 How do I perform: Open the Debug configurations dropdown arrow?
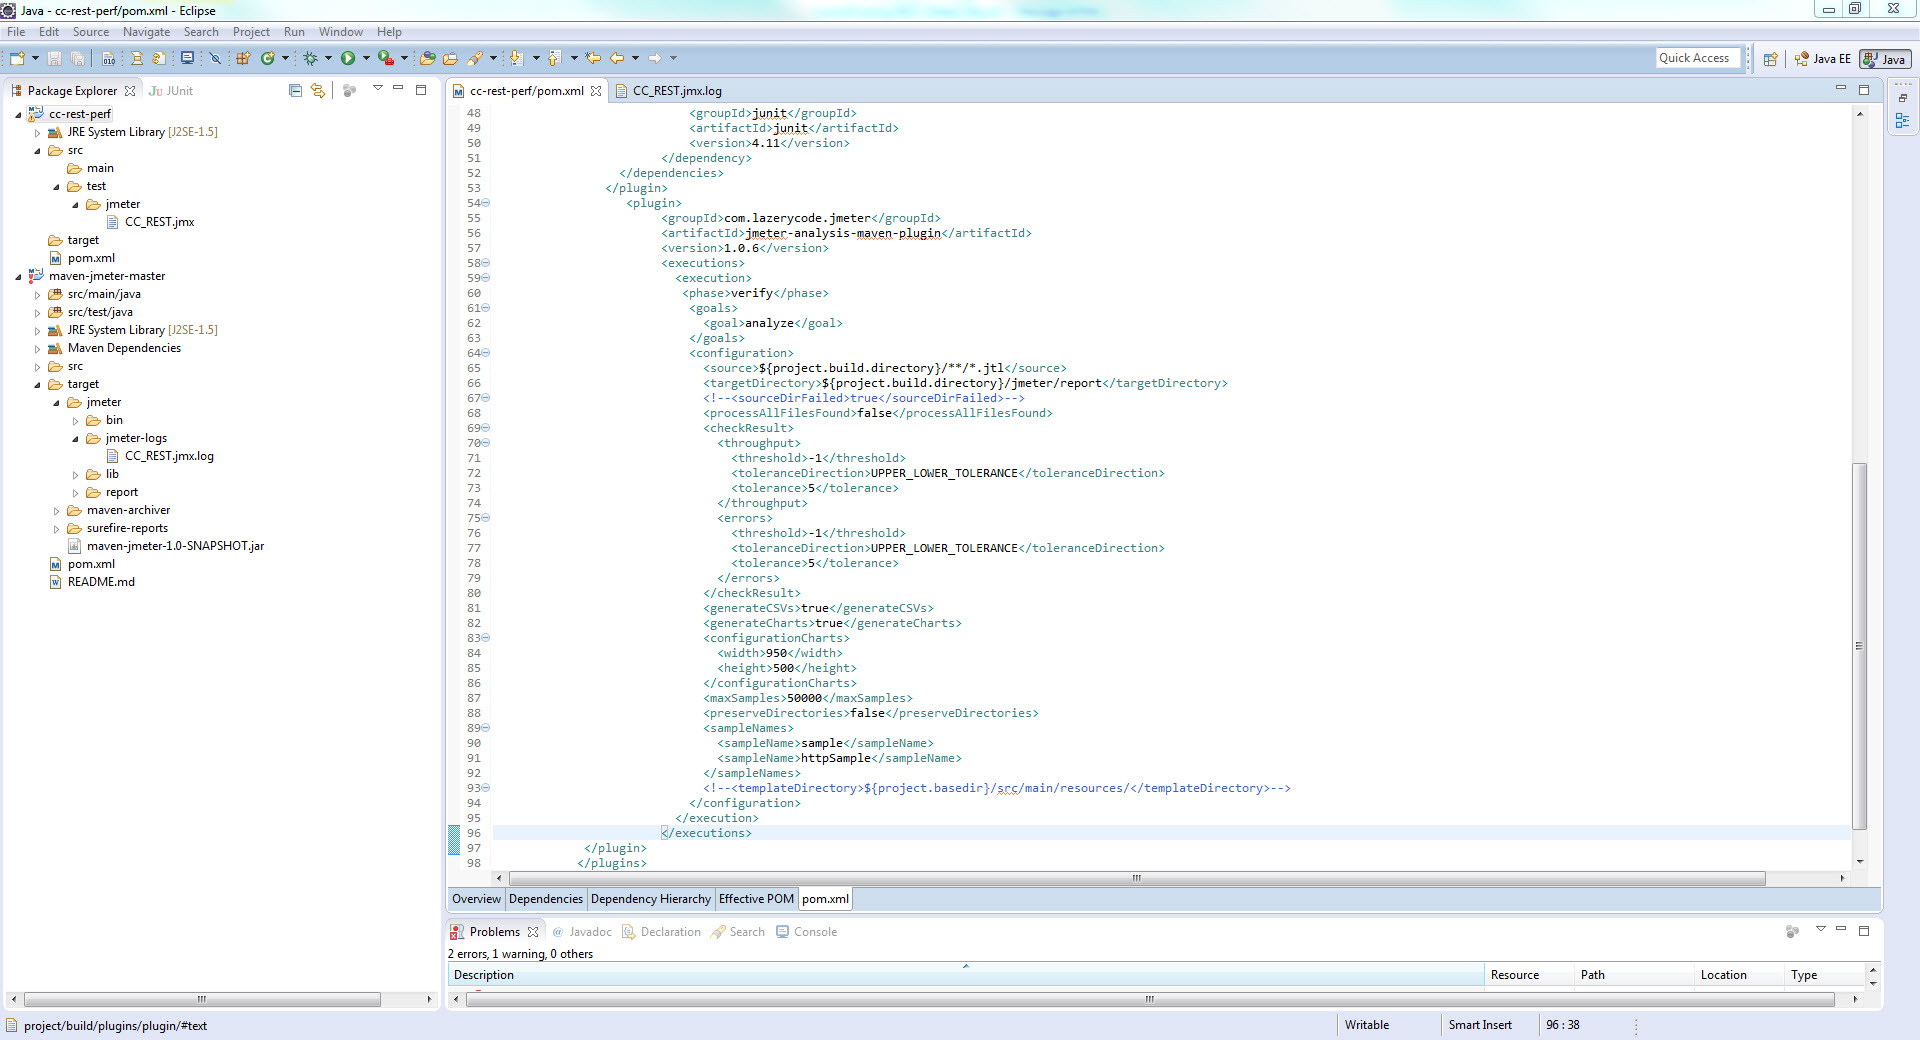[x=328, y=59]
